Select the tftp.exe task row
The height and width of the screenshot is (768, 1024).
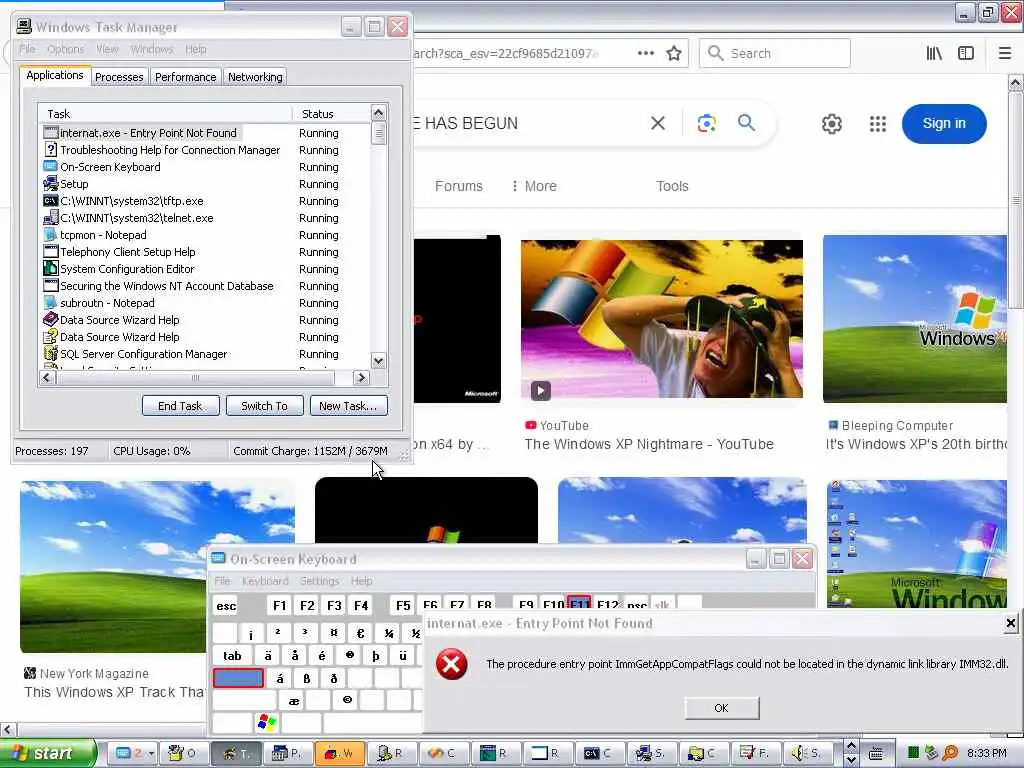tap(206, 201)
